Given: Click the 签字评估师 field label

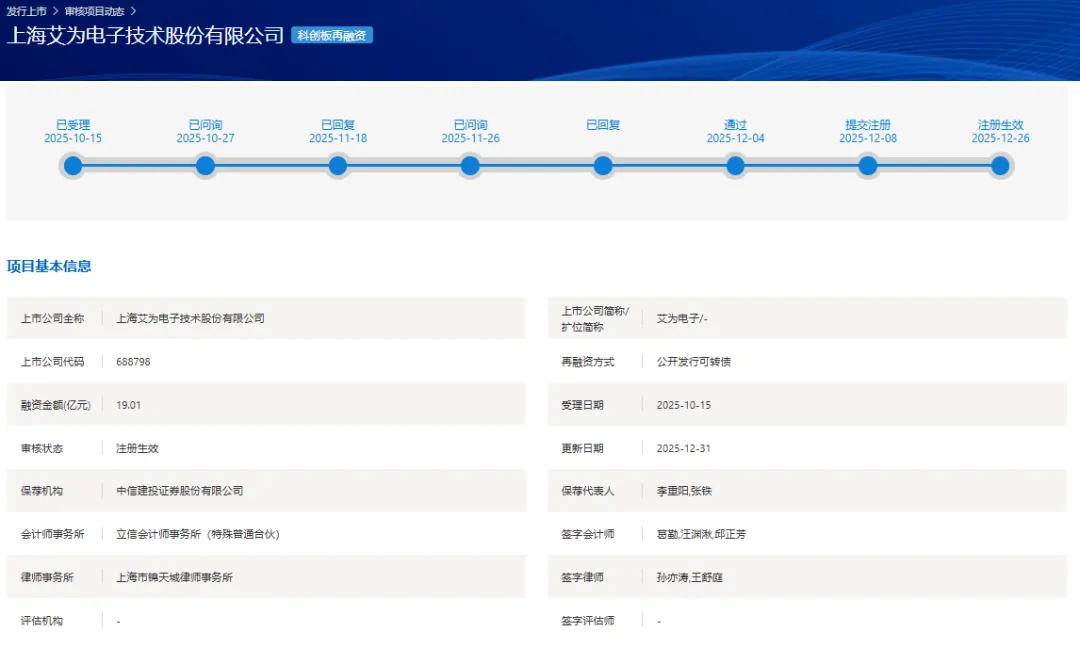Looking at the screenshot, I should click(588, 620).
